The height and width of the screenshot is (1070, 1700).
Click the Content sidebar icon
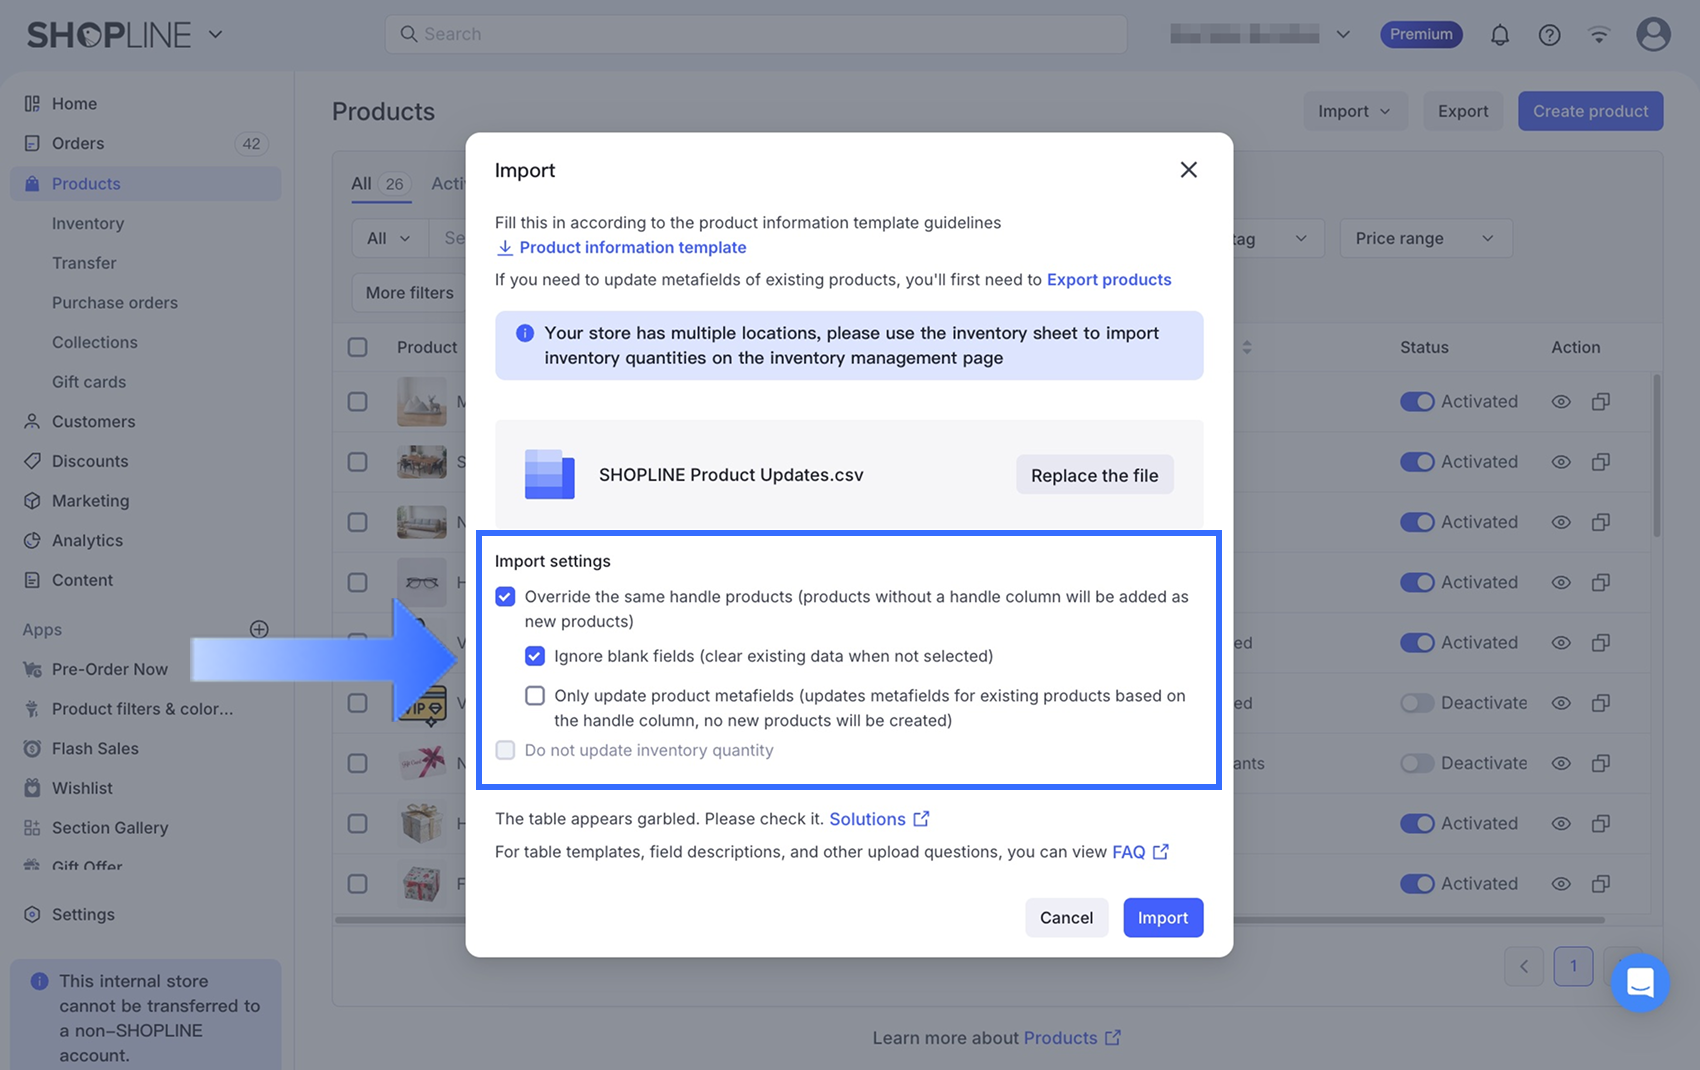pos(32,580)
